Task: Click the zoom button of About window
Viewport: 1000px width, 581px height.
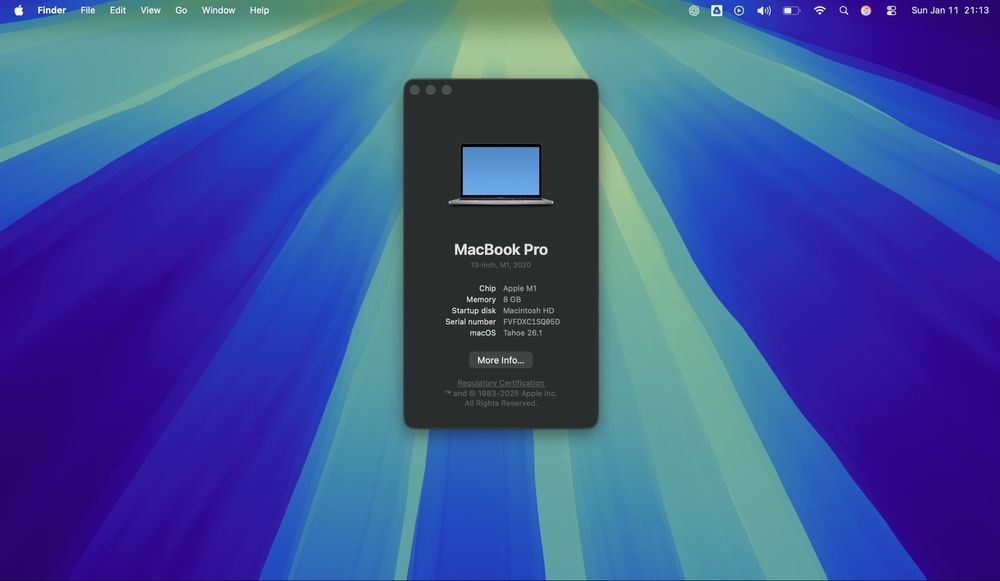Action: click(x=446, y=90)
